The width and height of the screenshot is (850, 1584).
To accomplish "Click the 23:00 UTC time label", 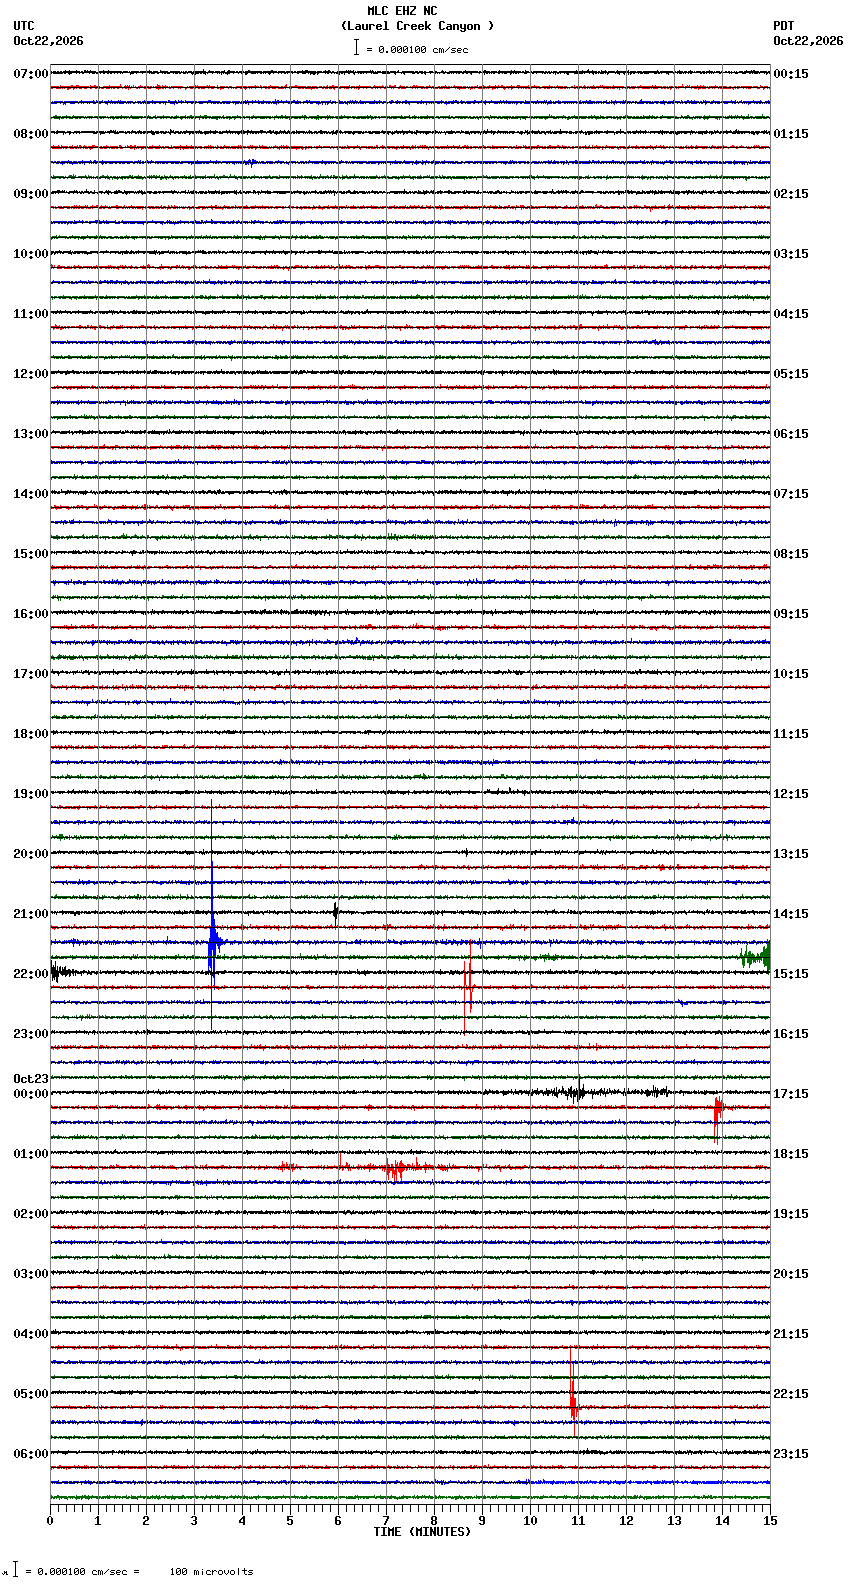I will 31,1034.
